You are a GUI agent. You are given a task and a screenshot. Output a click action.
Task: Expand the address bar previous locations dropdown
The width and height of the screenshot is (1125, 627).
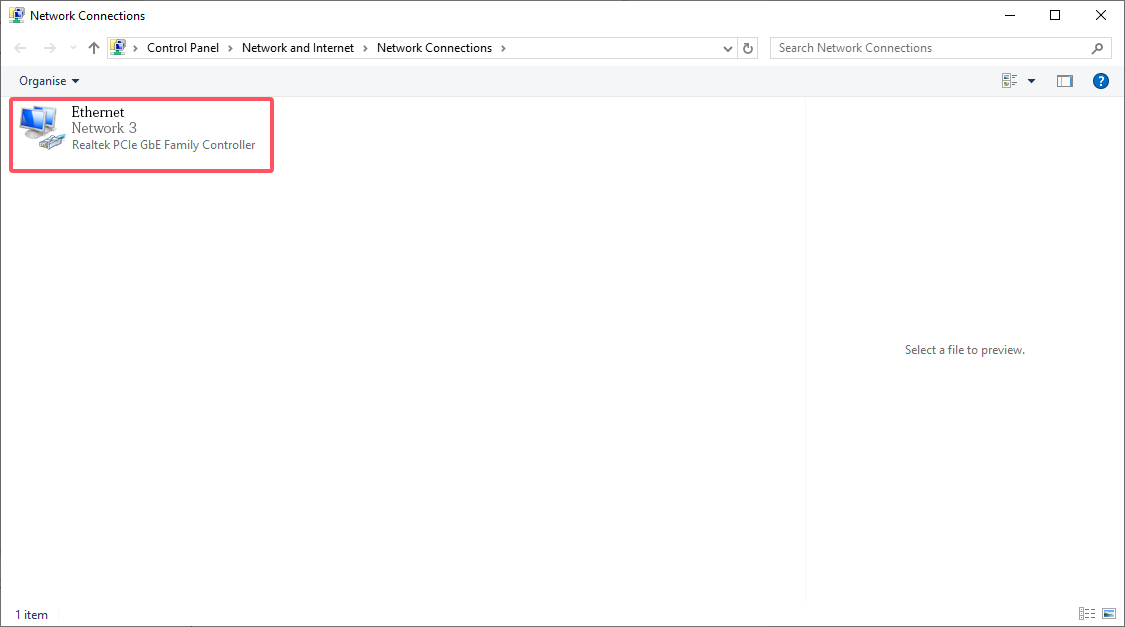[728, 48]
